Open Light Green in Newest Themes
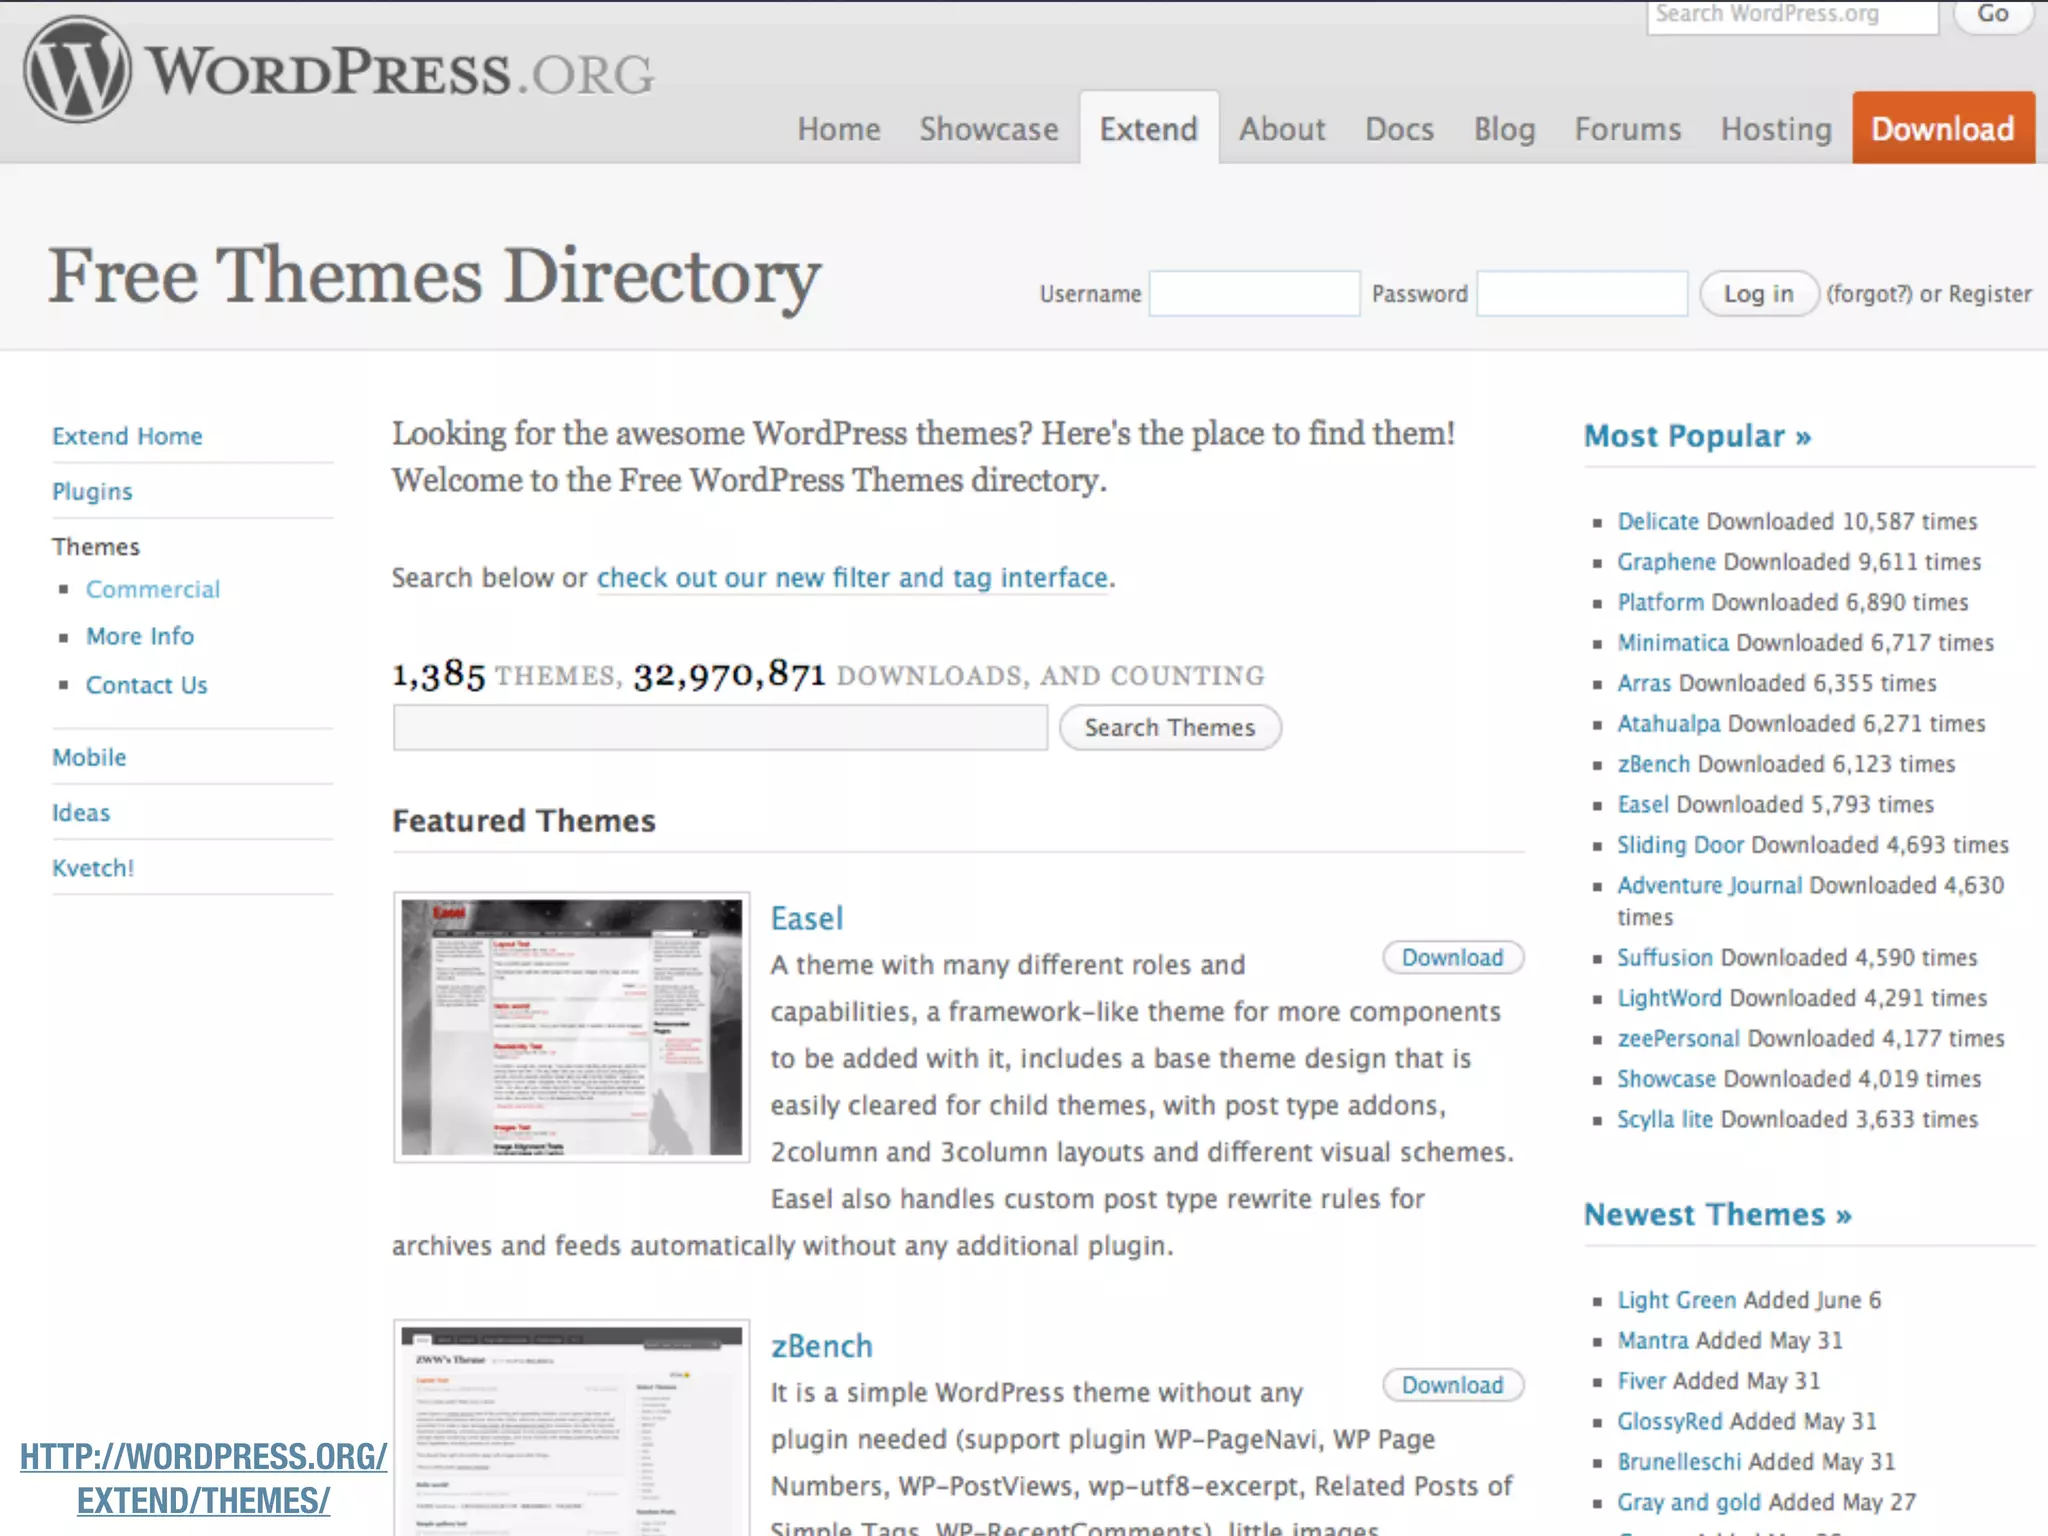The height and width of the screenshot is (1536, 2048). coord(1677,1300)
